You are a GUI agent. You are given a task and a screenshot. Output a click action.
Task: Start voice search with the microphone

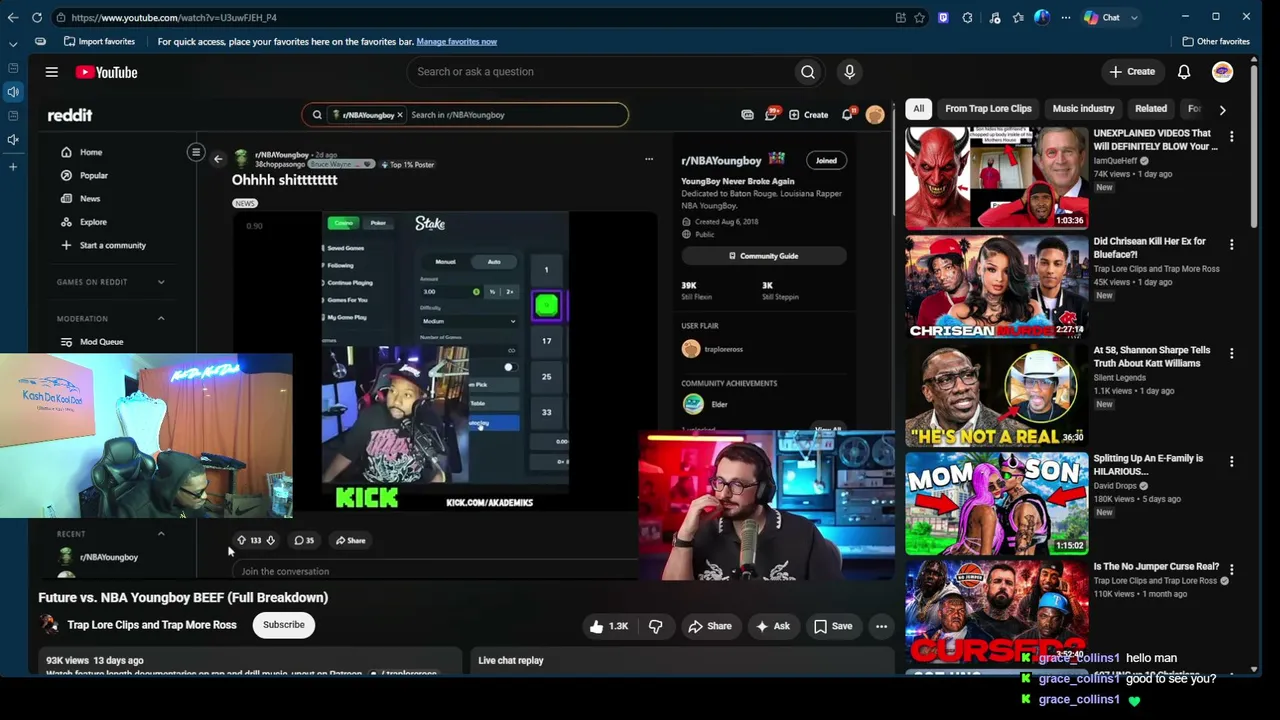[849, 72]
